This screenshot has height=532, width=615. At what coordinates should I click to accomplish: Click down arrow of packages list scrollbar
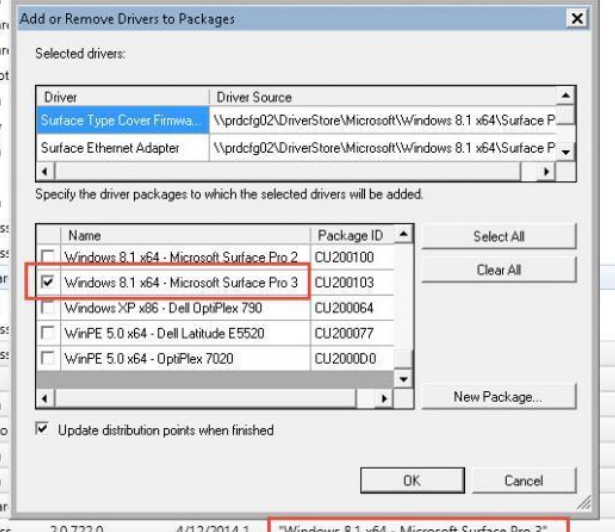click(x=403, y=379)
